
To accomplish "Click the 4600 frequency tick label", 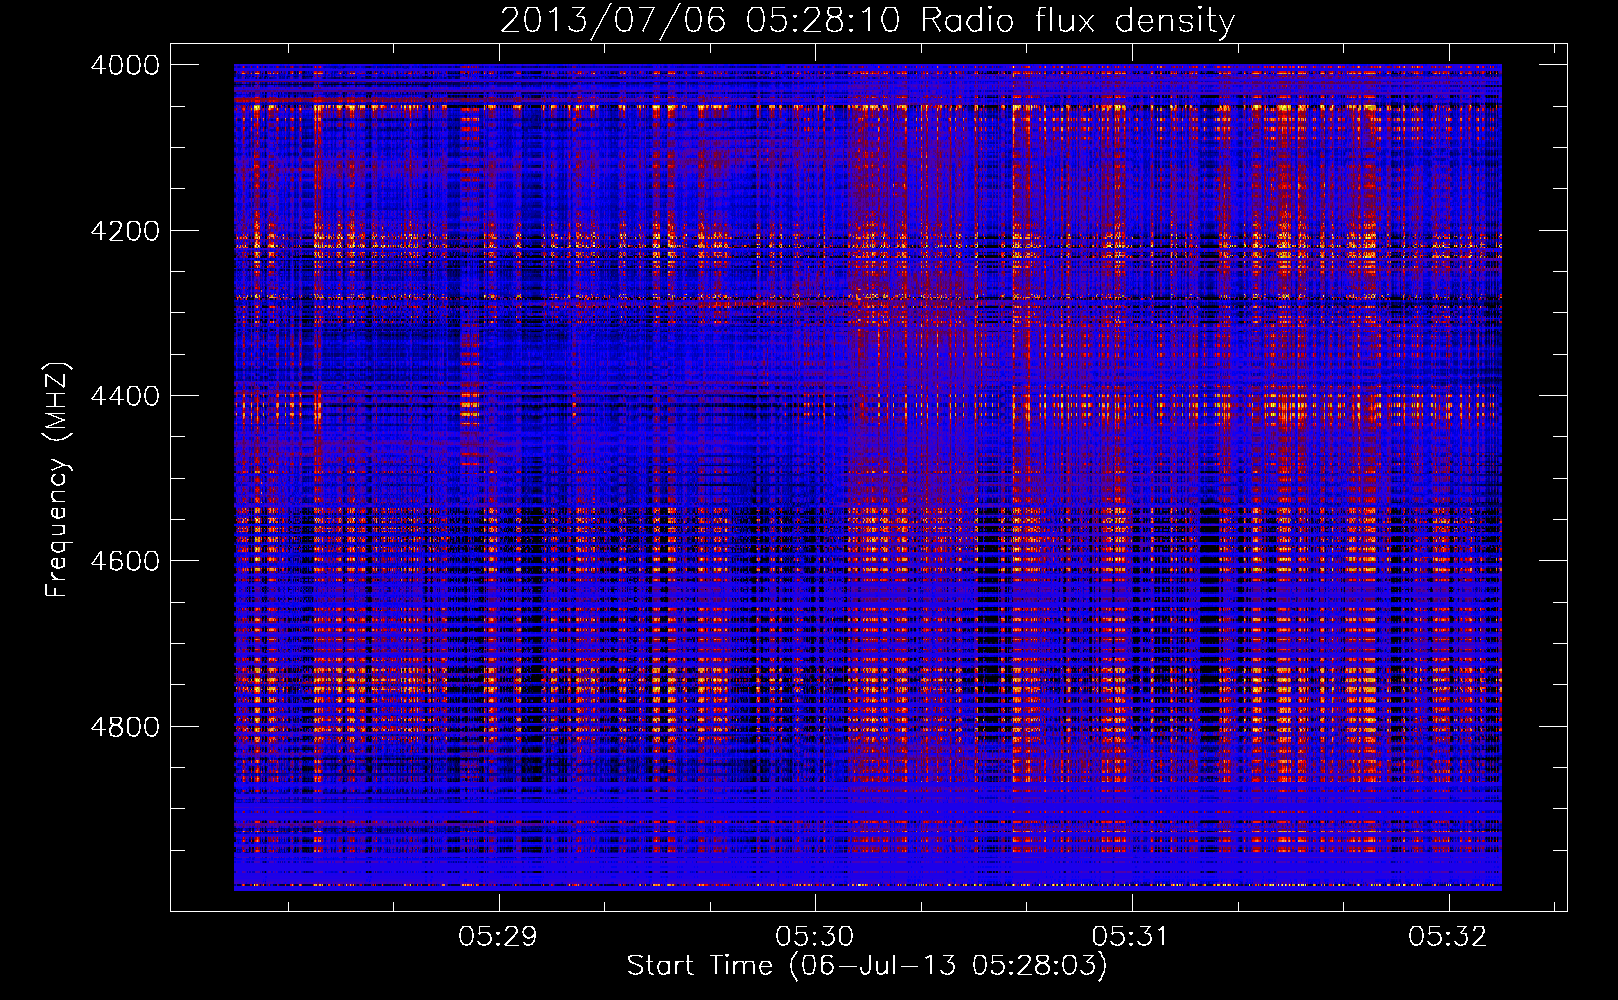I will (125, 561).
